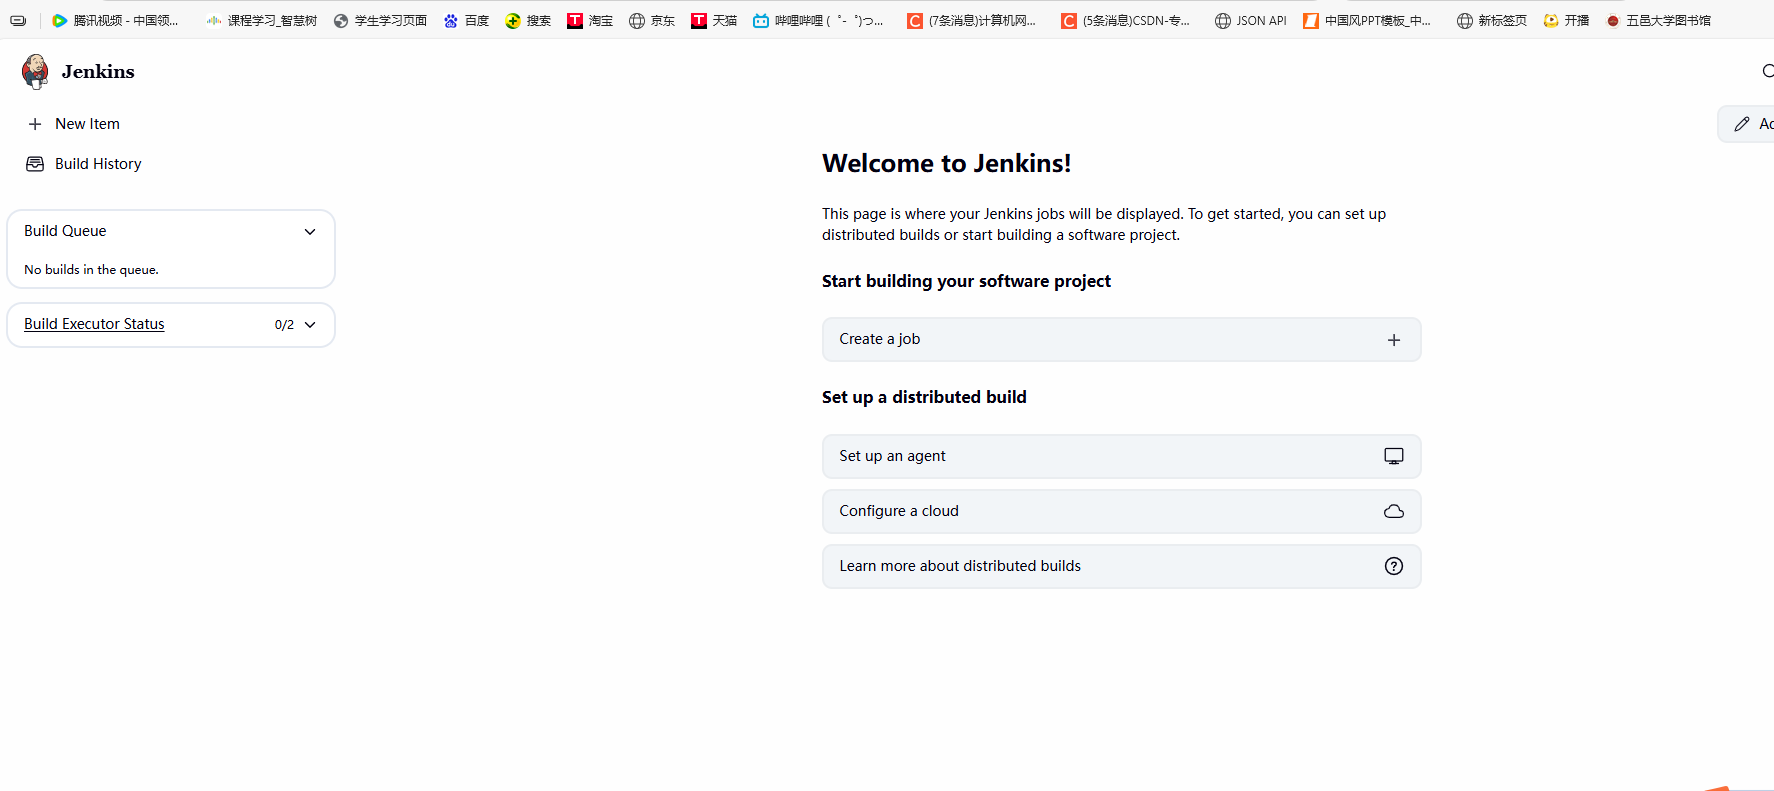Click the leftmost icon on the bookmarks bar
The width and height of the screenshot is (1774, 791).
[18, 20]
